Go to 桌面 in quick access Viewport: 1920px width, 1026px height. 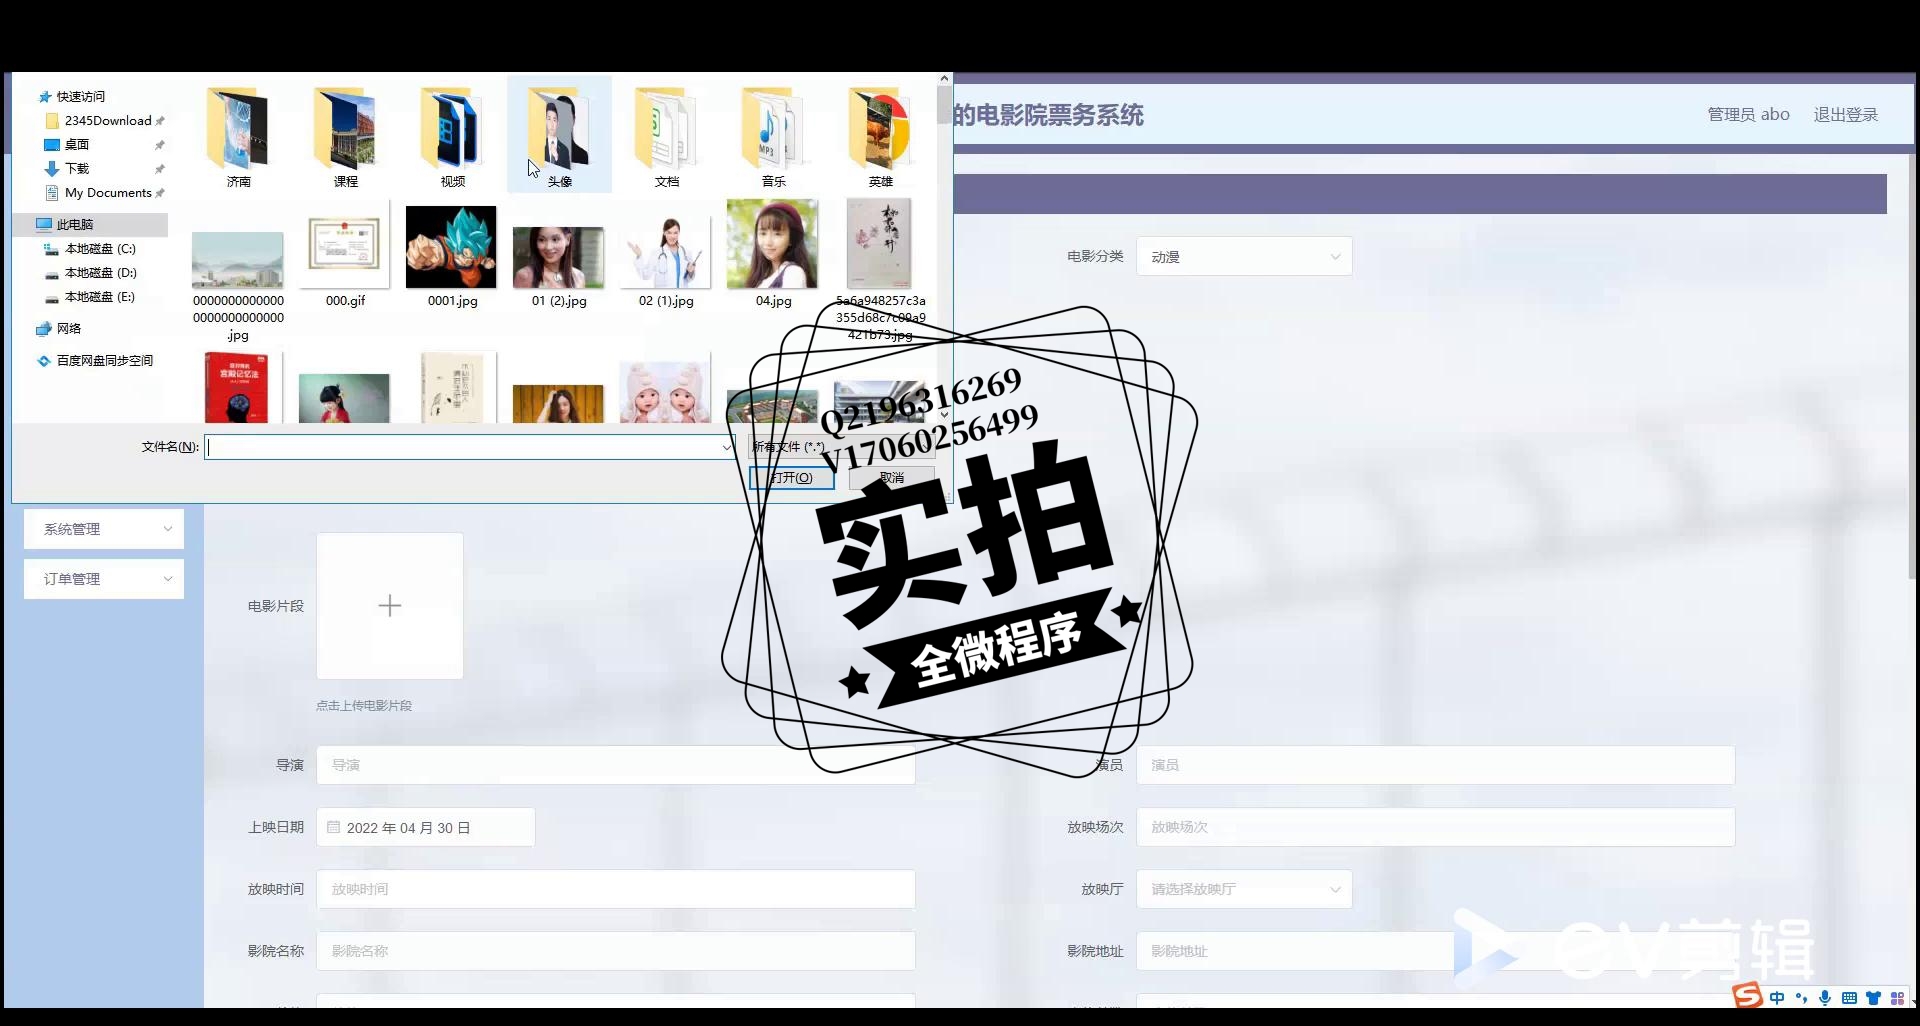coord(77,145)
